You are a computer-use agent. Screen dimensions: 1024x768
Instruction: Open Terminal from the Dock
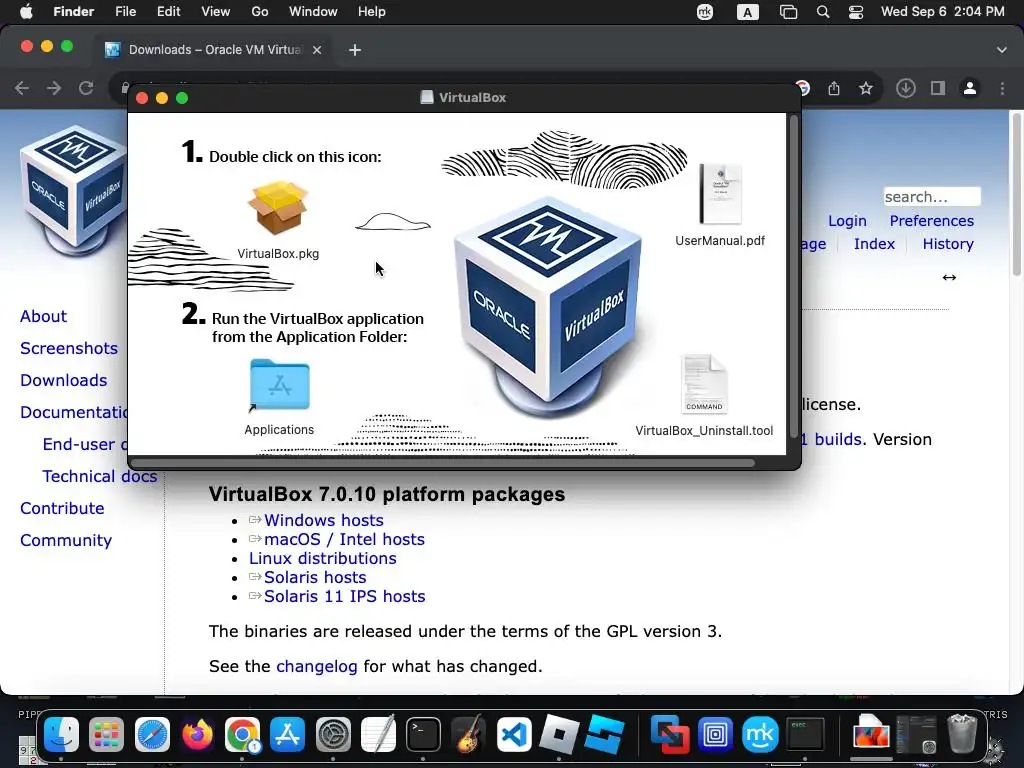pos(423,734)
